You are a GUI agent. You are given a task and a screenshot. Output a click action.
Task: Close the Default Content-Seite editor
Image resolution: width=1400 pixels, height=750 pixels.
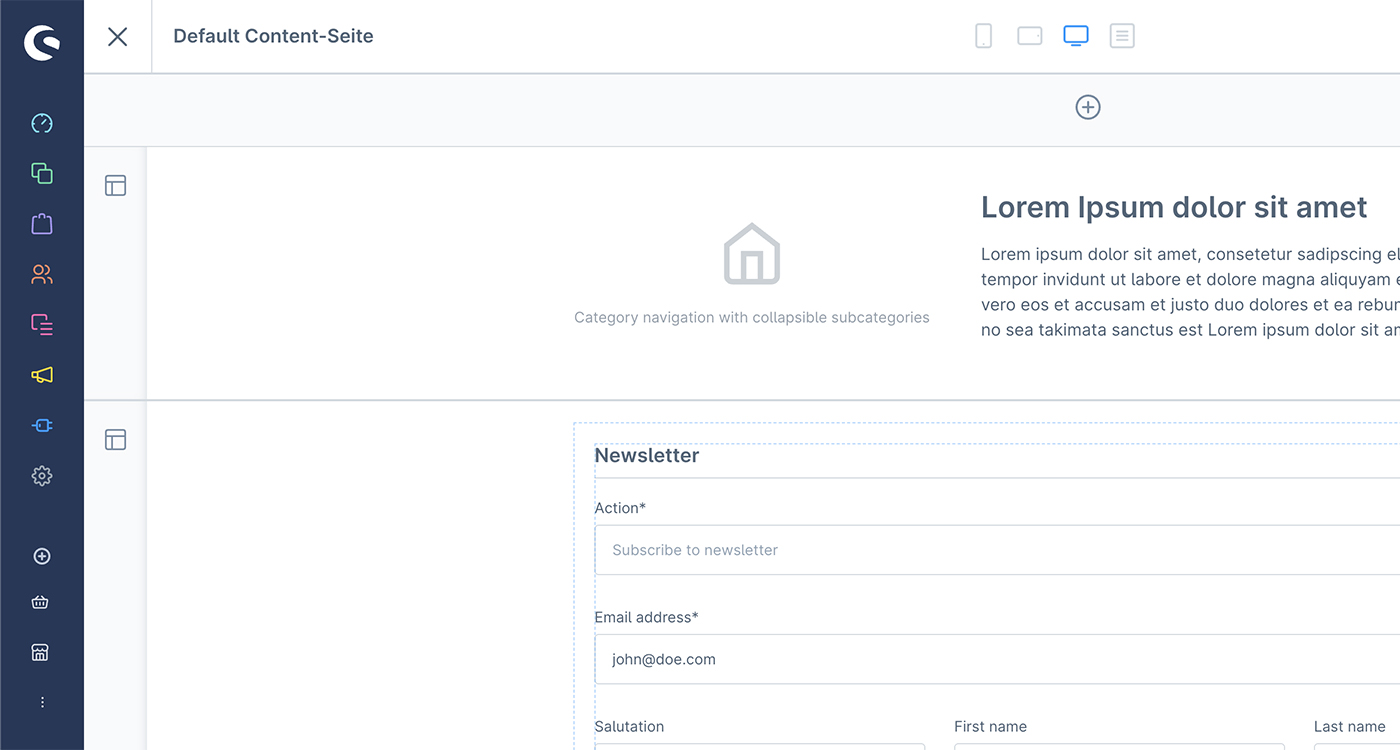coord(118,37)
